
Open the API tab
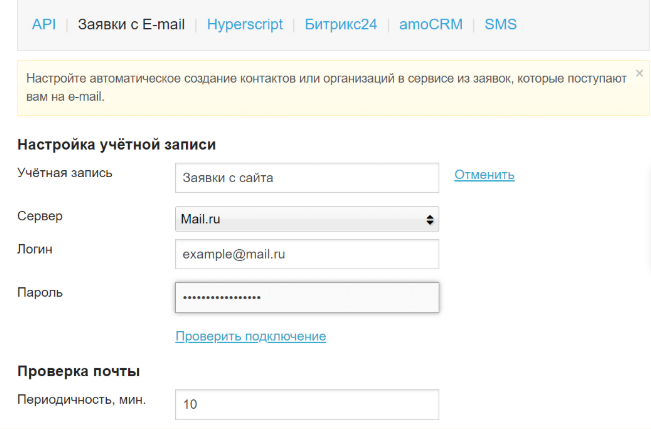click(x=44, y=24)
